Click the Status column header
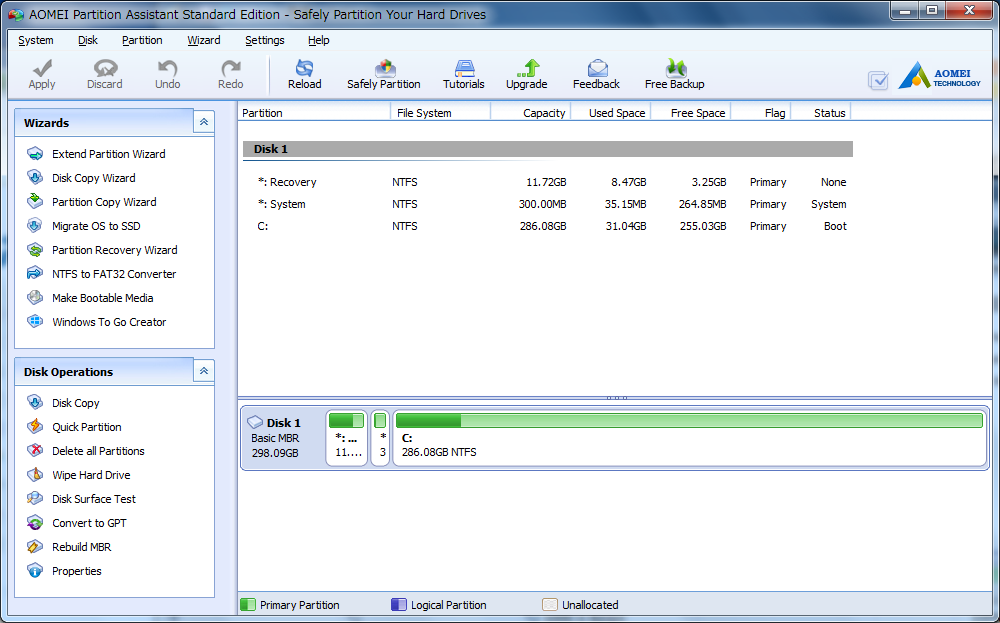The image size is (1000, 623). [x=821, y=113]
